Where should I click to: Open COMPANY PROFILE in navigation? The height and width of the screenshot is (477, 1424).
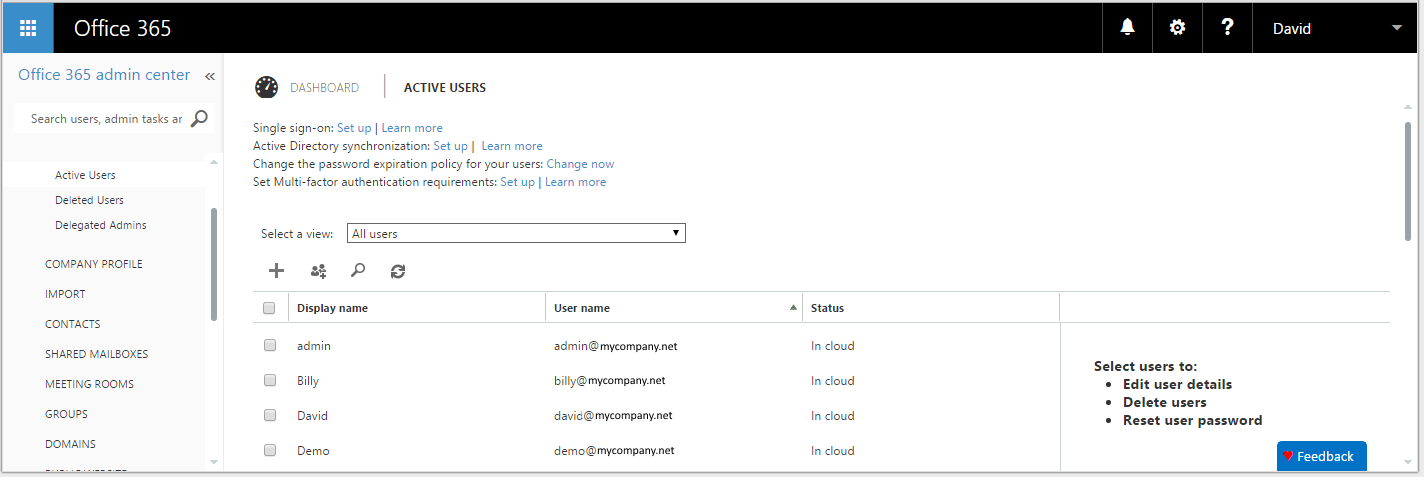click(94, 264)
